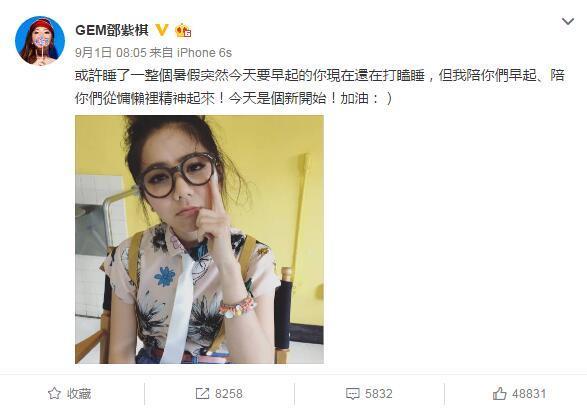Click the comment bubble icon
Viewport: 587px width, 408px height.
(353, 393)
